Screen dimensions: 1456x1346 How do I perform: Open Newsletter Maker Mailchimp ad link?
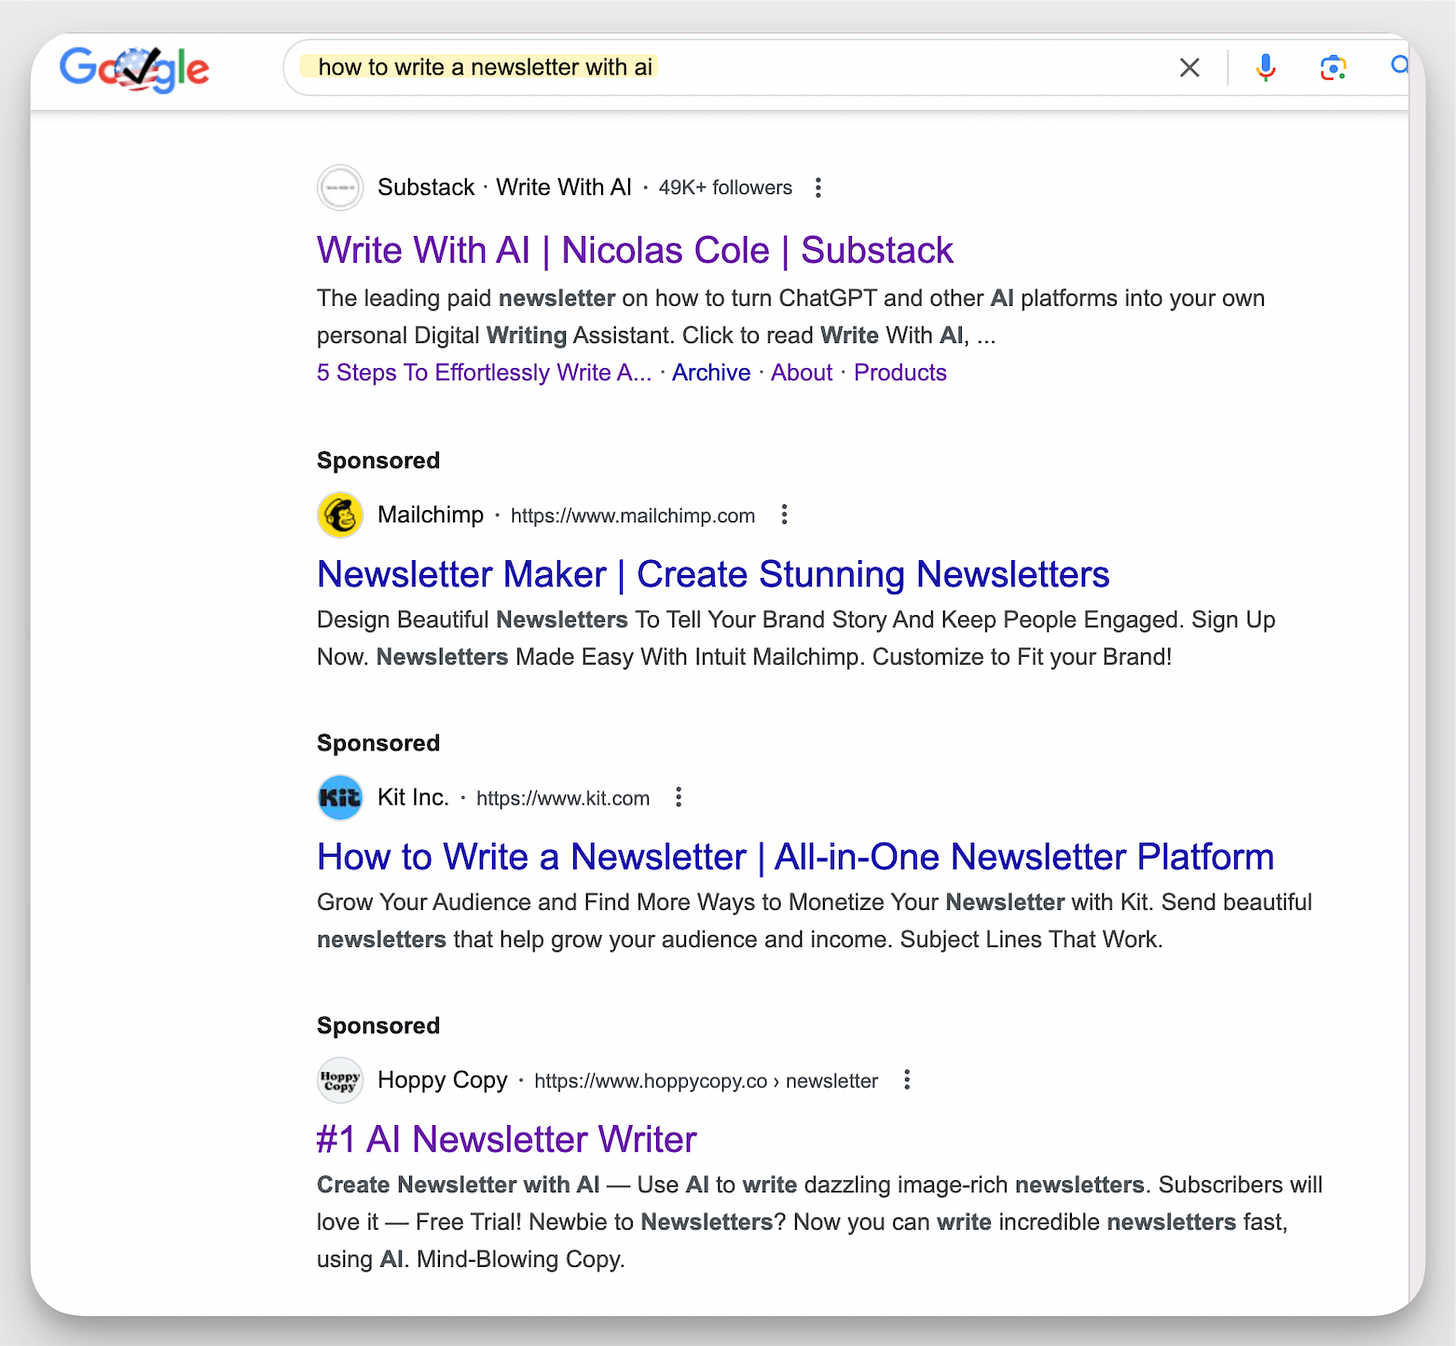point(713,575)
